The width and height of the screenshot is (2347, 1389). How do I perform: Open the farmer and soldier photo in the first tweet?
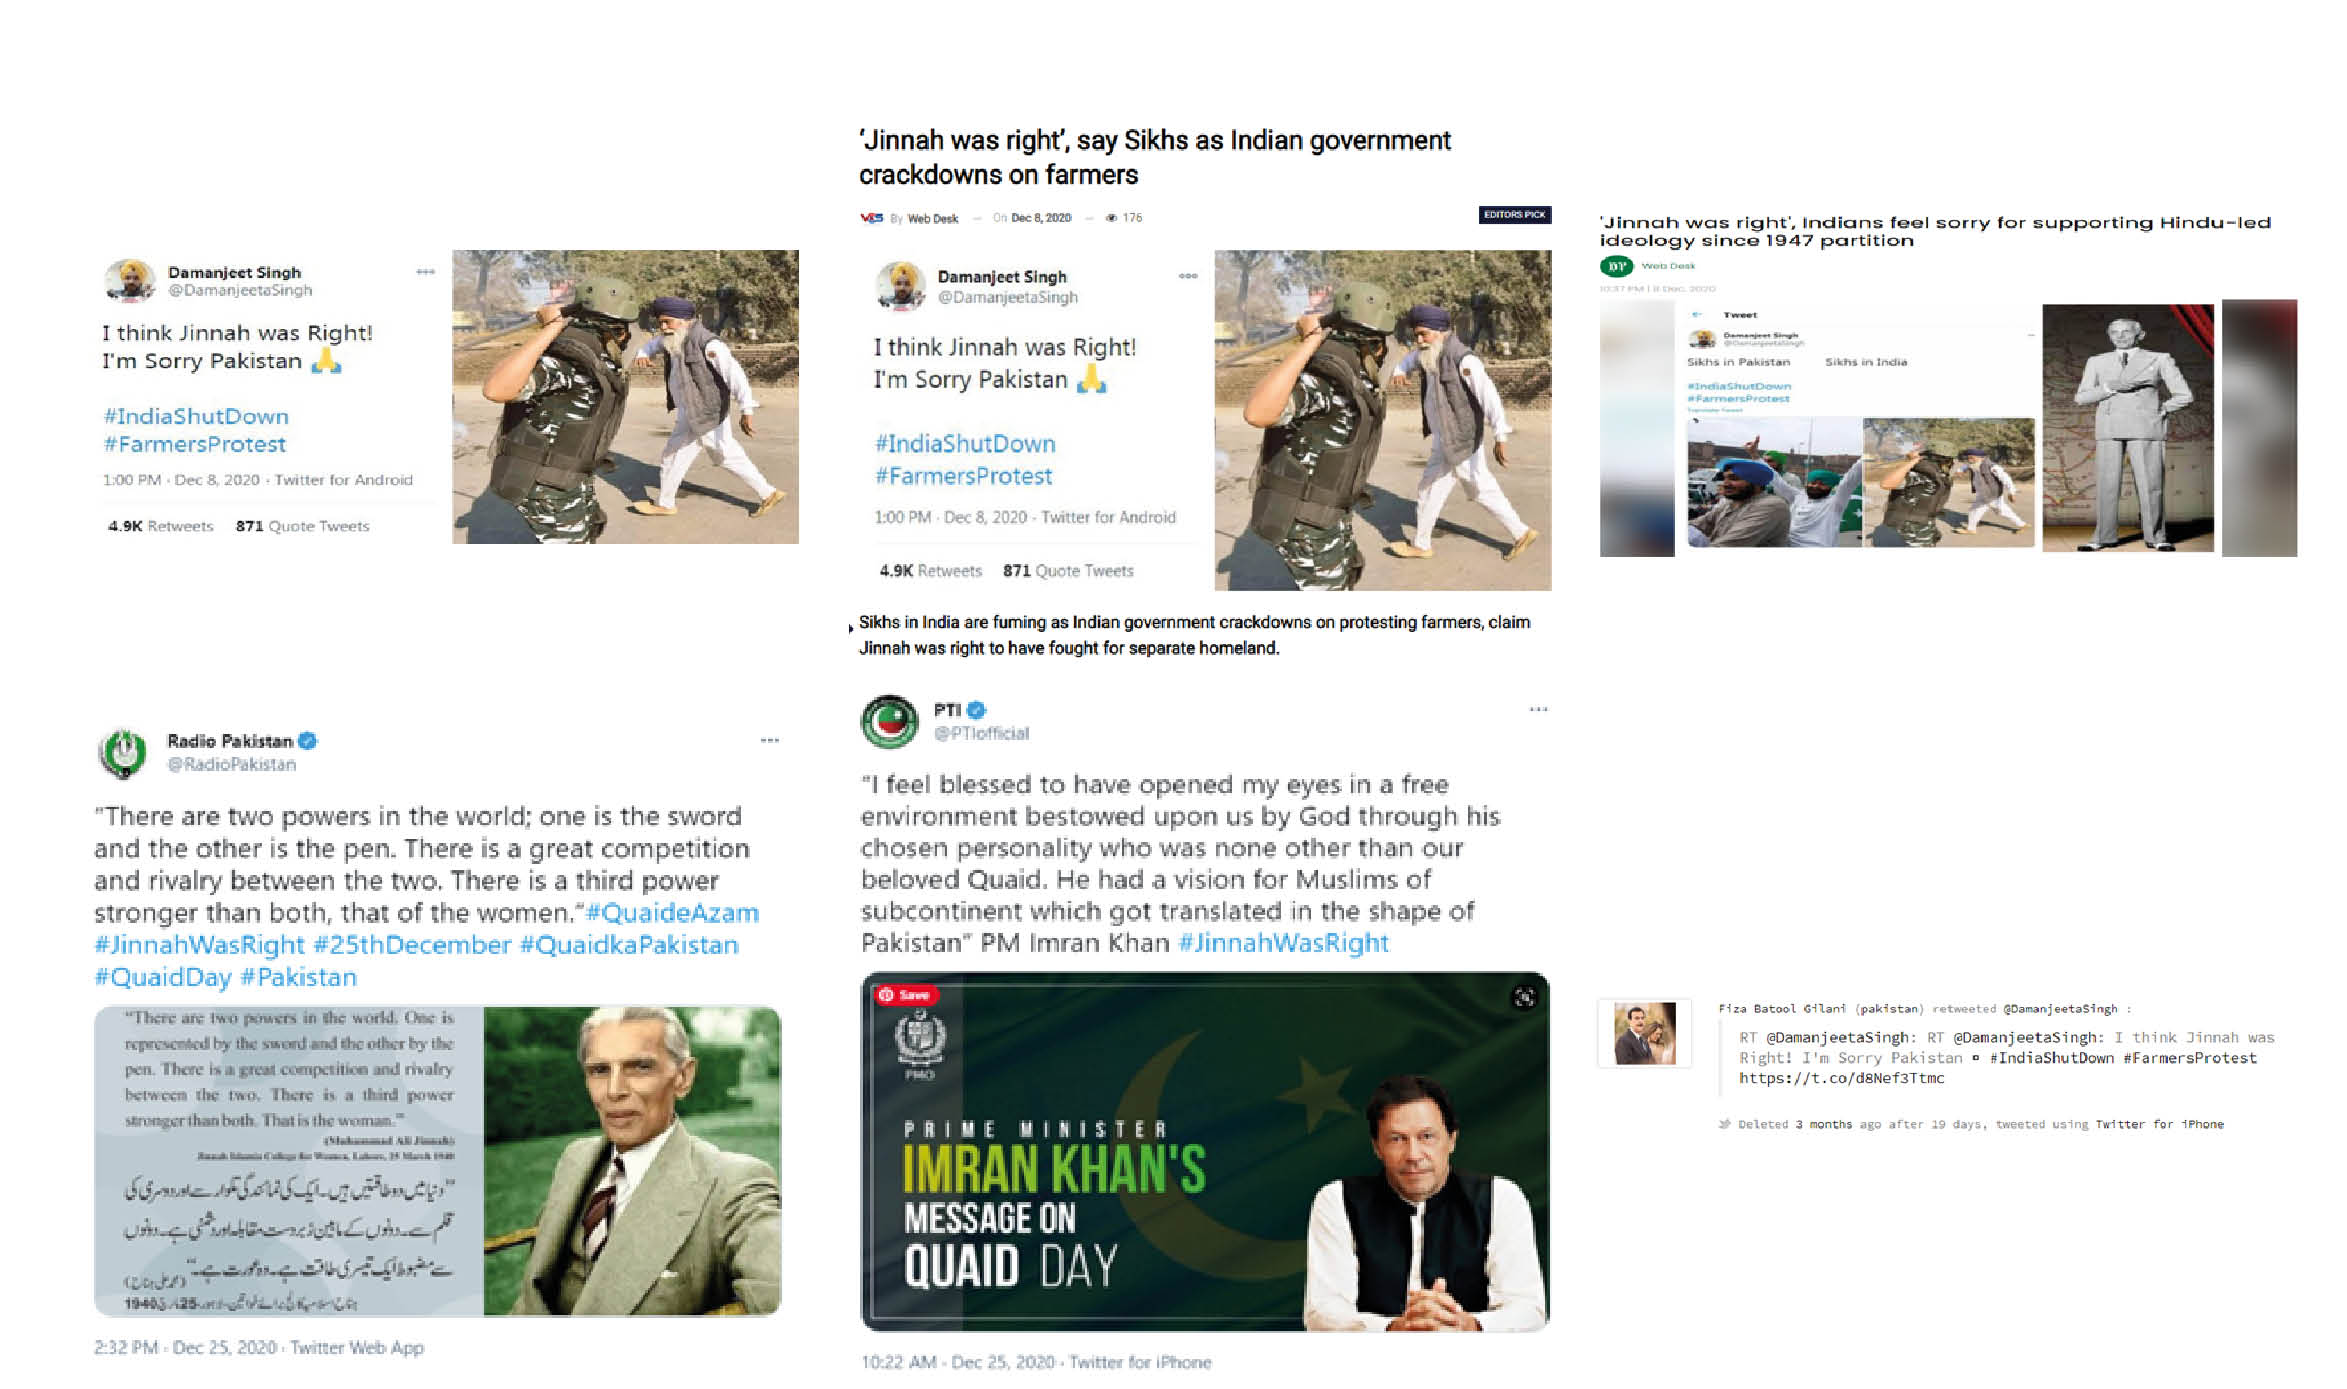tap(625, 397)
